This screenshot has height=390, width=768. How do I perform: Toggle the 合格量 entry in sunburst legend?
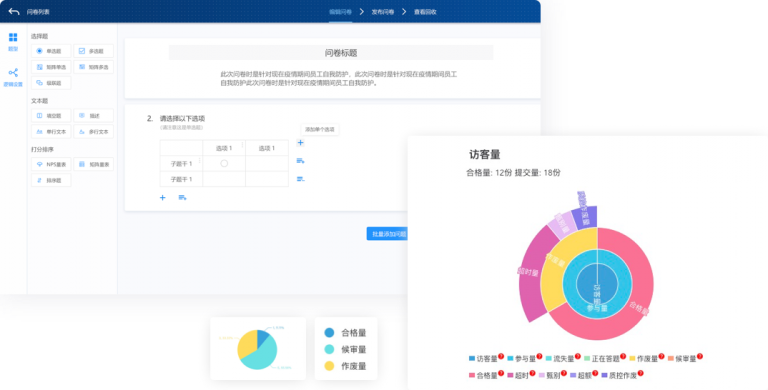(483, 376)
